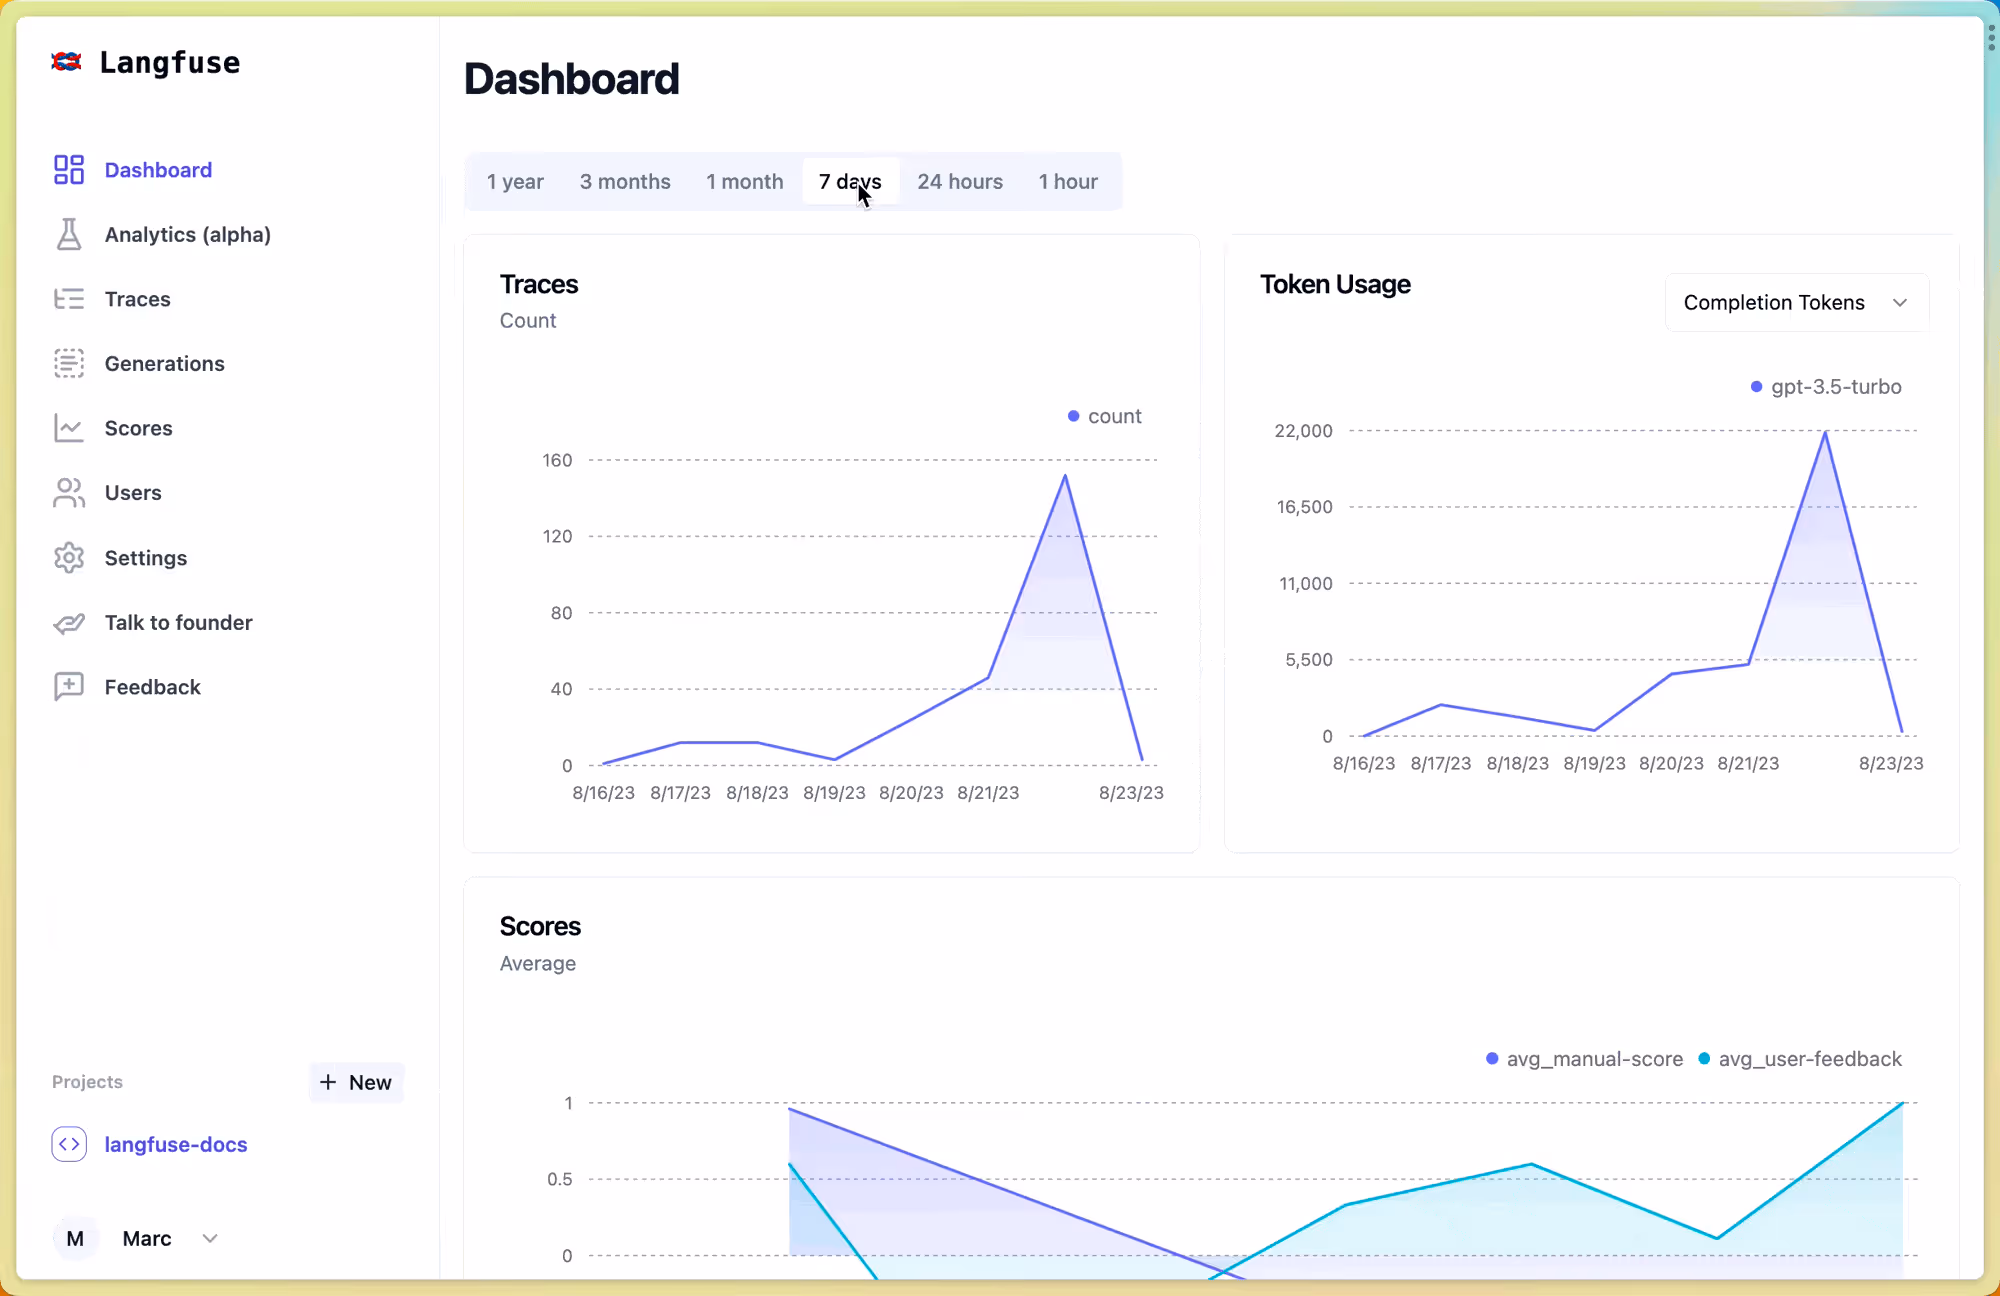Toggle count series in Traces legend
Screen dimensions: 2000x1296
click(1105, 416)
